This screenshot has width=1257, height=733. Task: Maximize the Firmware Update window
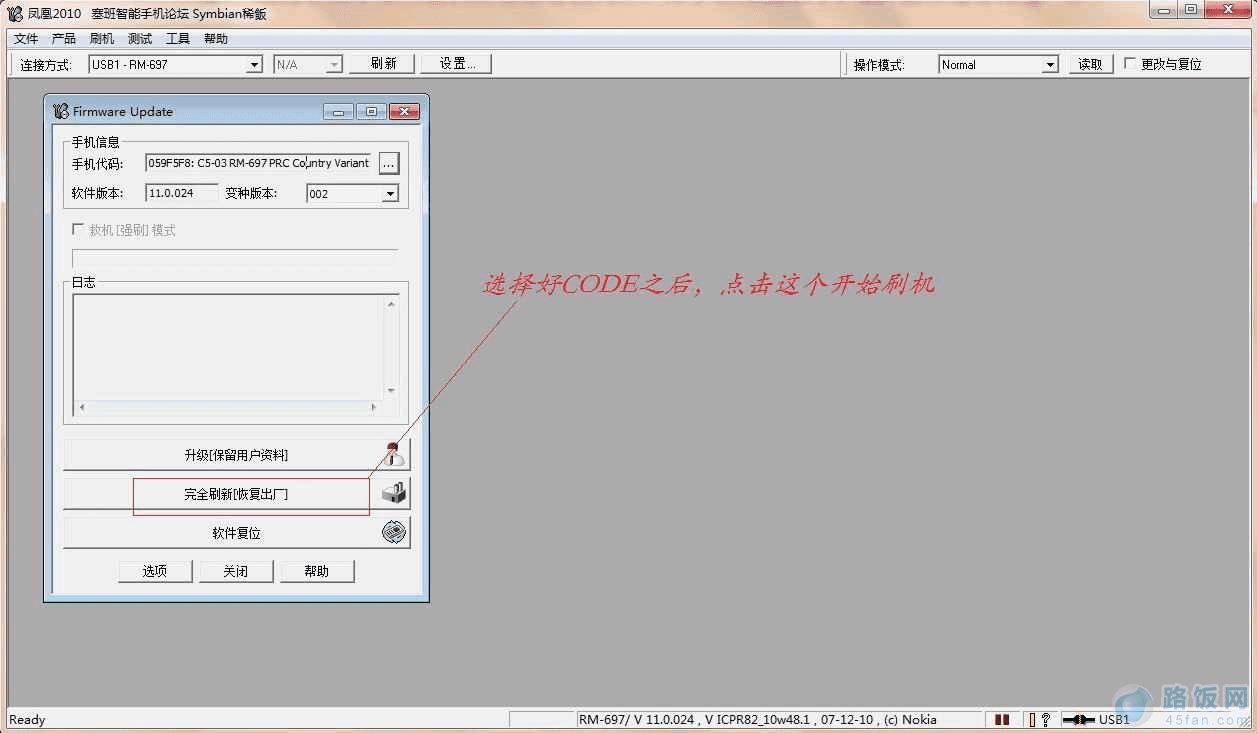pyautogui.click(x=371, y=112)
